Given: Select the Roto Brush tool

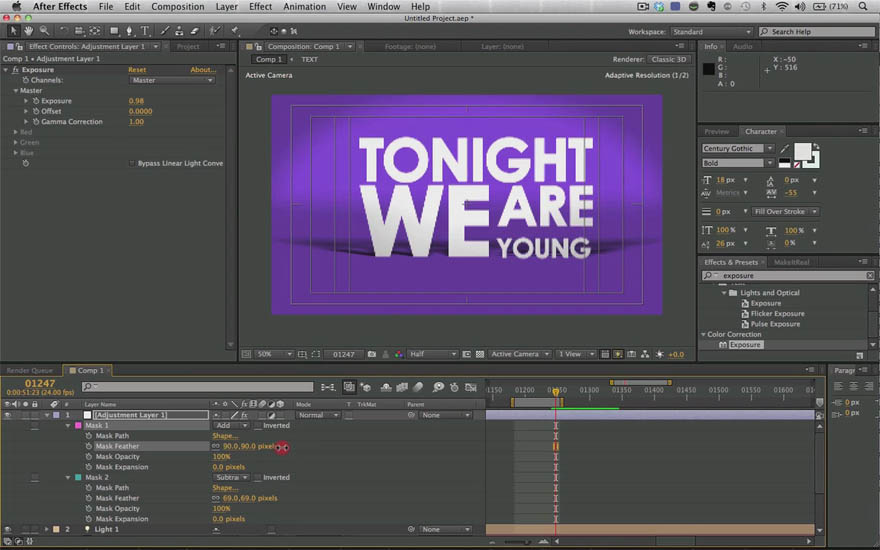Looking at the screenshot, I should click(x=214, y=31).
